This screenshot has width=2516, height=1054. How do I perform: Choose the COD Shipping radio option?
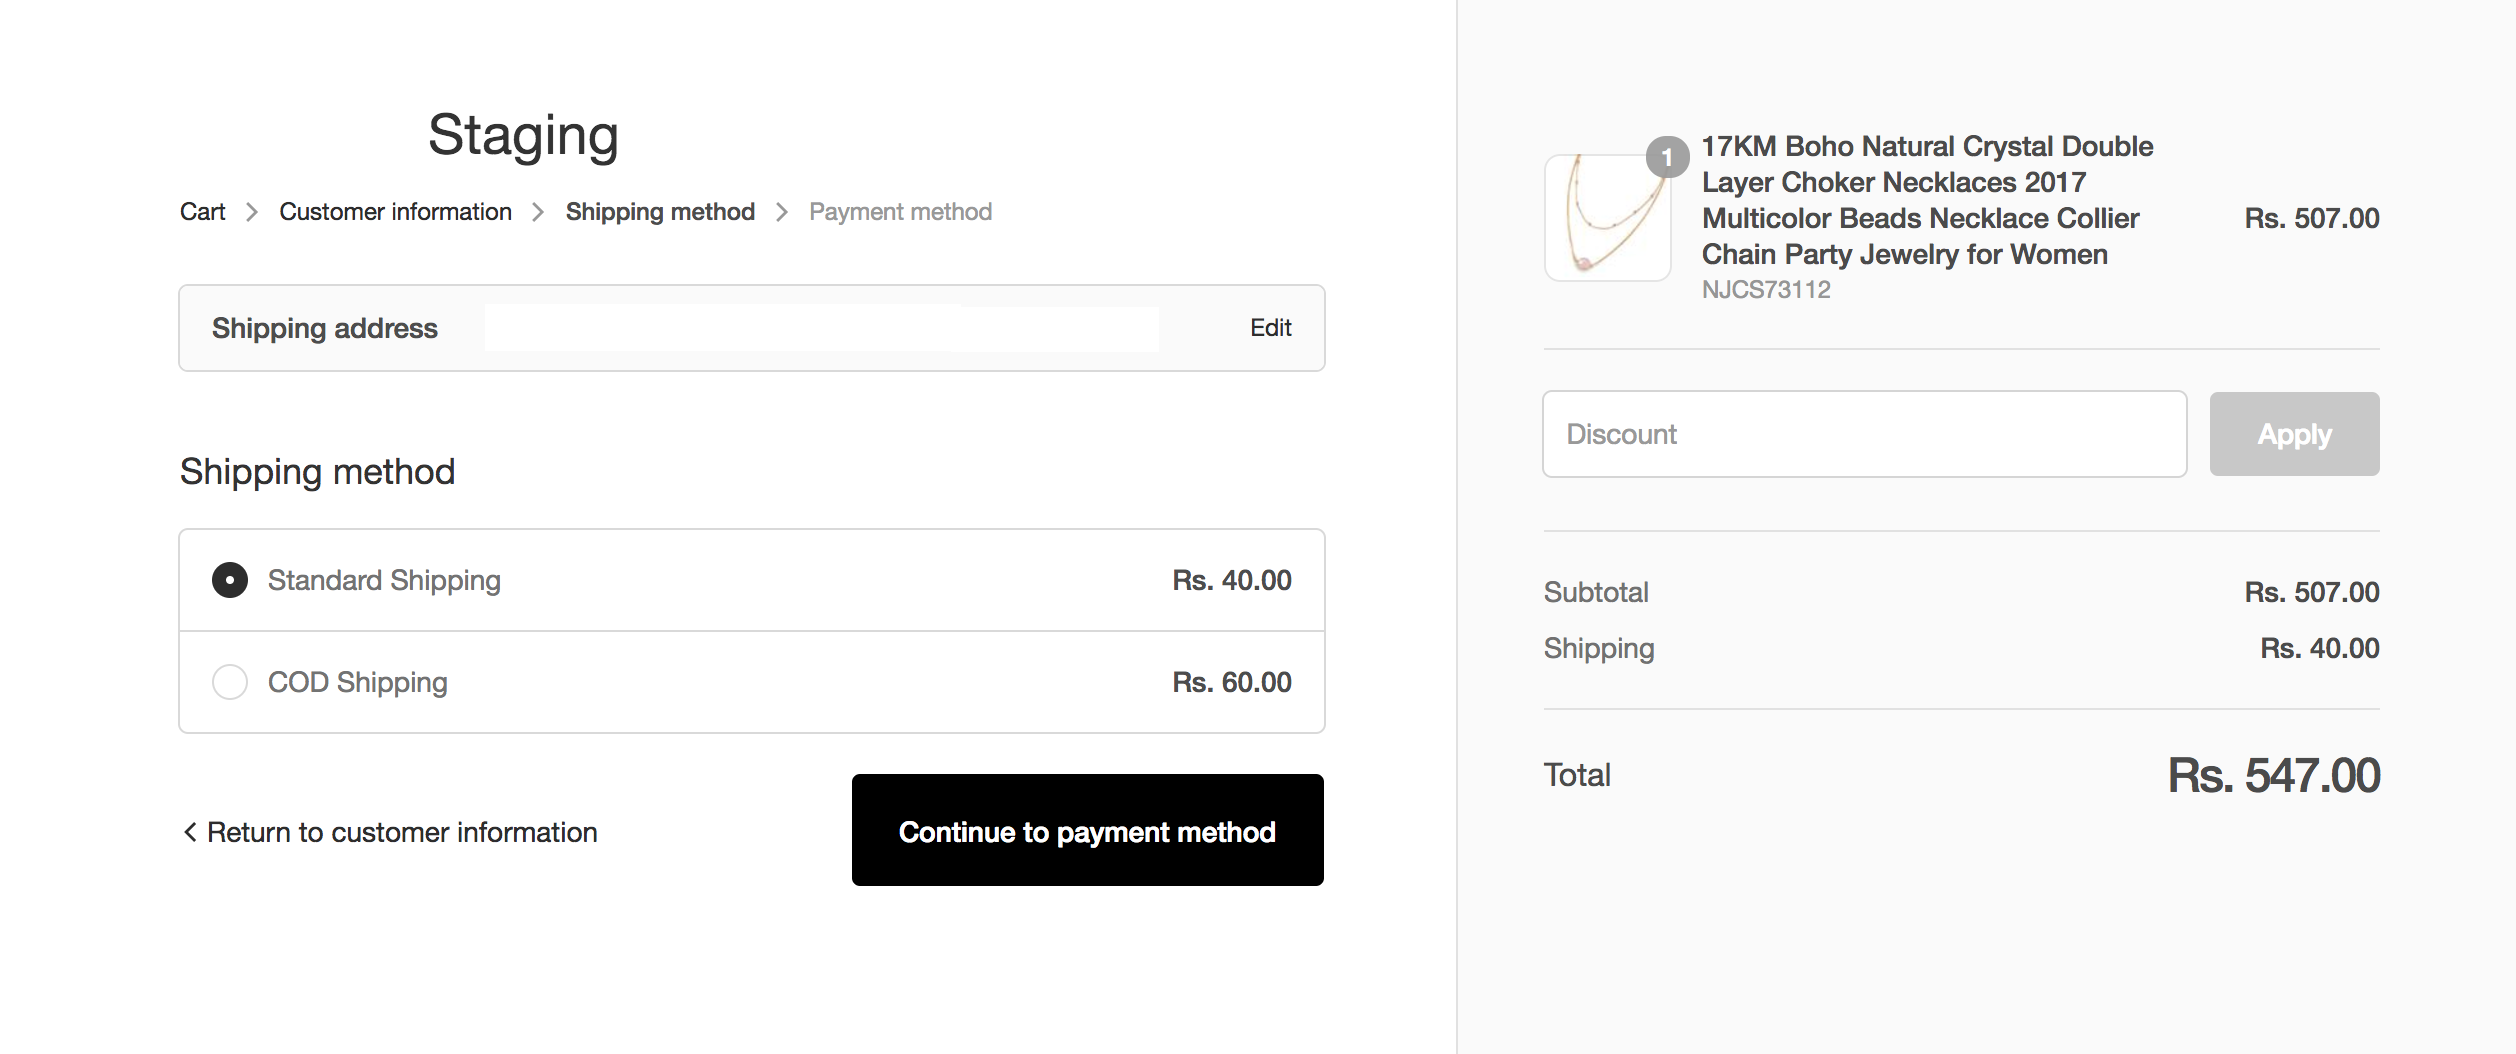pyautogui.click(x=230, y=682)
